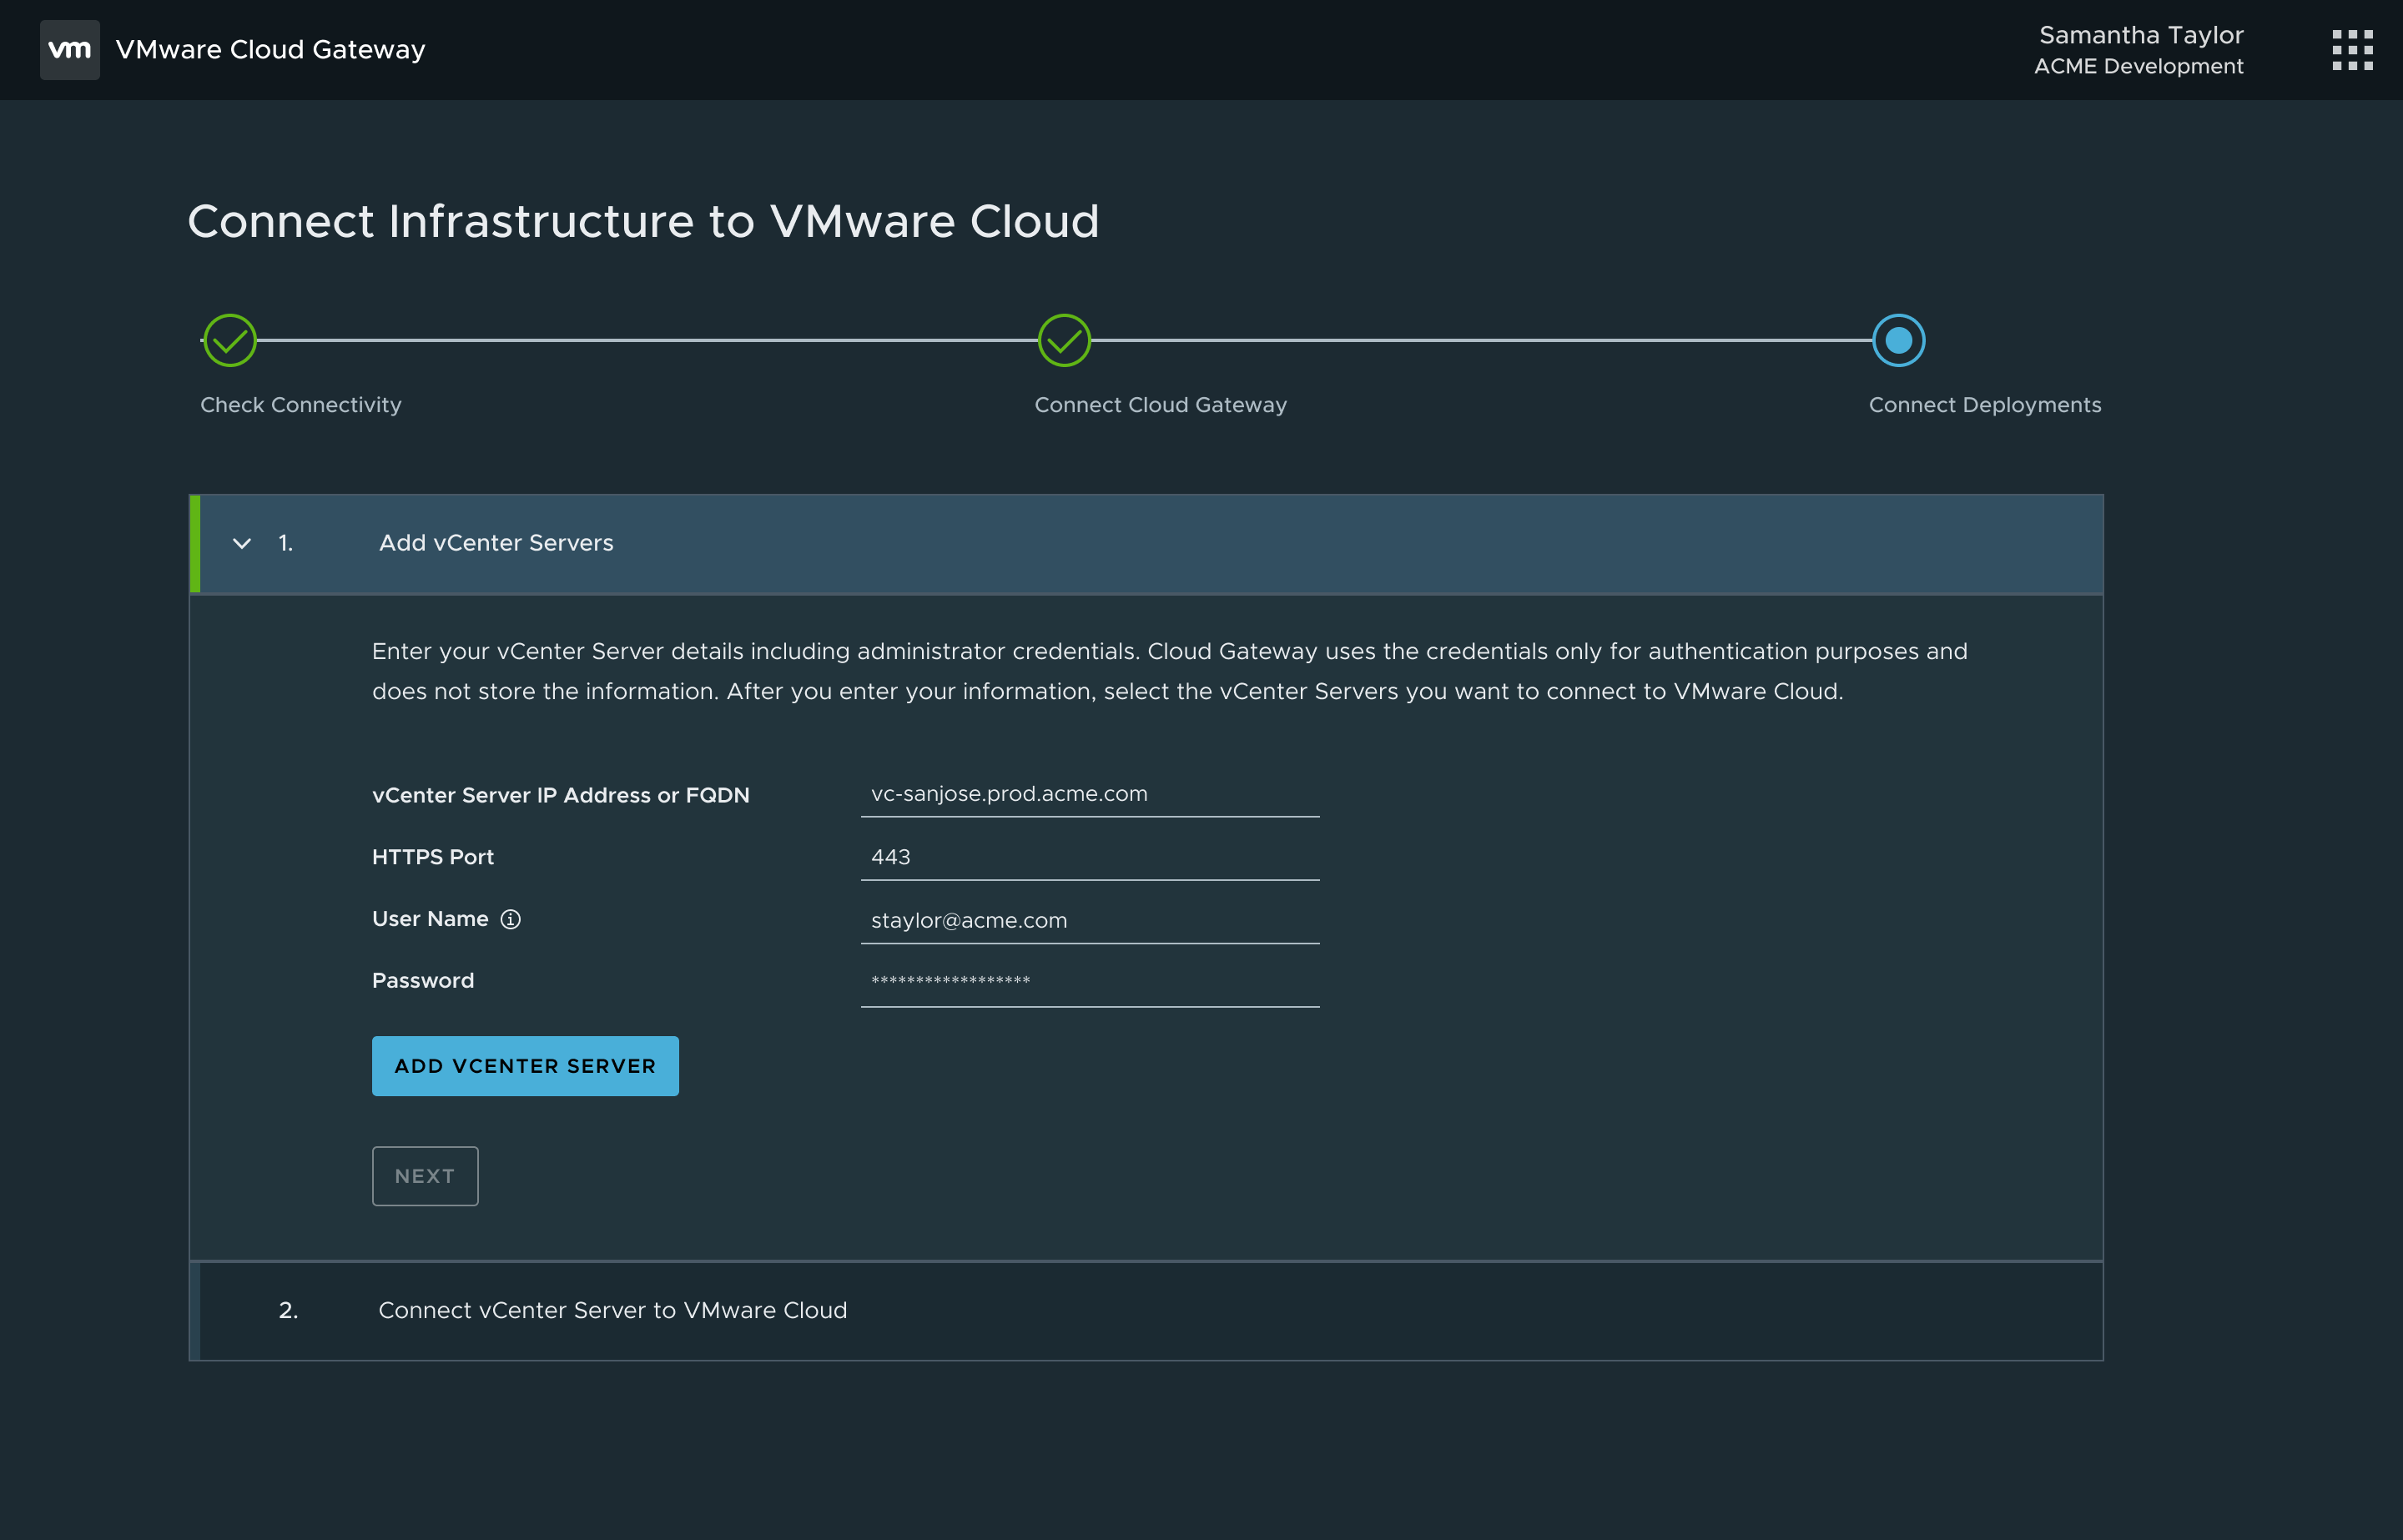Click the Check Connectivity completed step icon
This screenshot has width=2403, height=1540.
click(230, 340)
